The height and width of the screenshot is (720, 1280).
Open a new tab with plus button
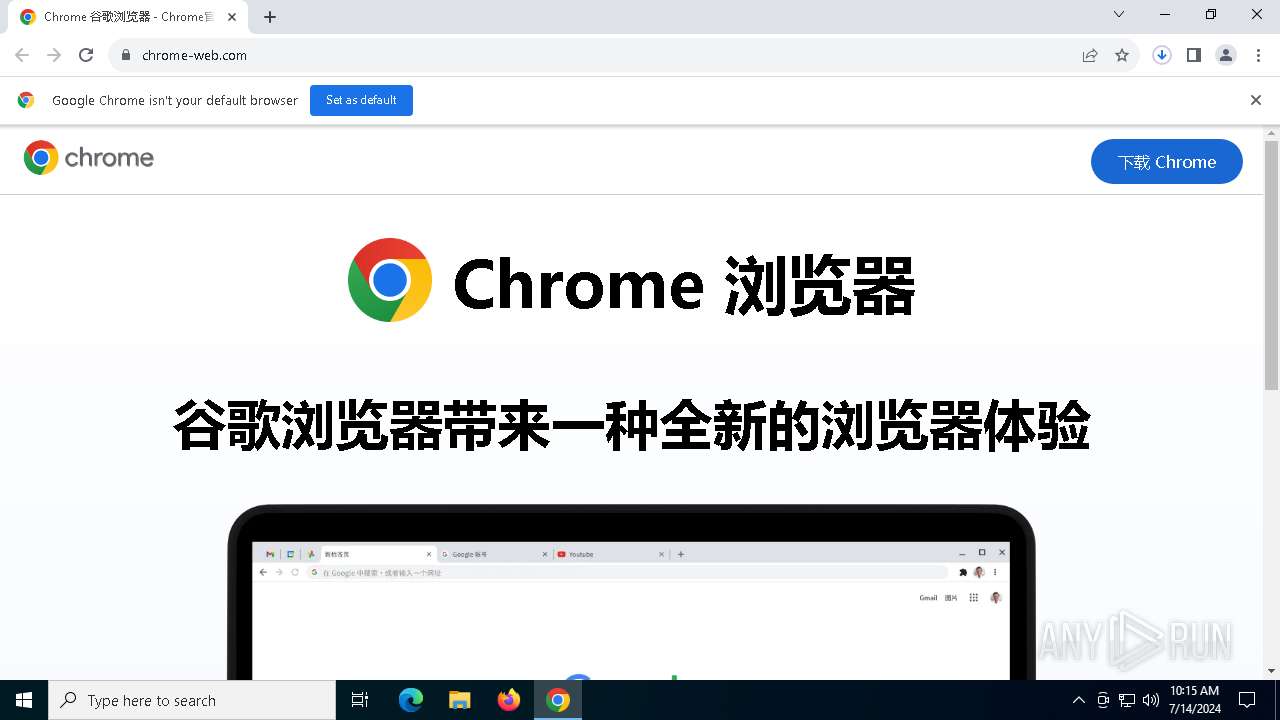(270, 17)
